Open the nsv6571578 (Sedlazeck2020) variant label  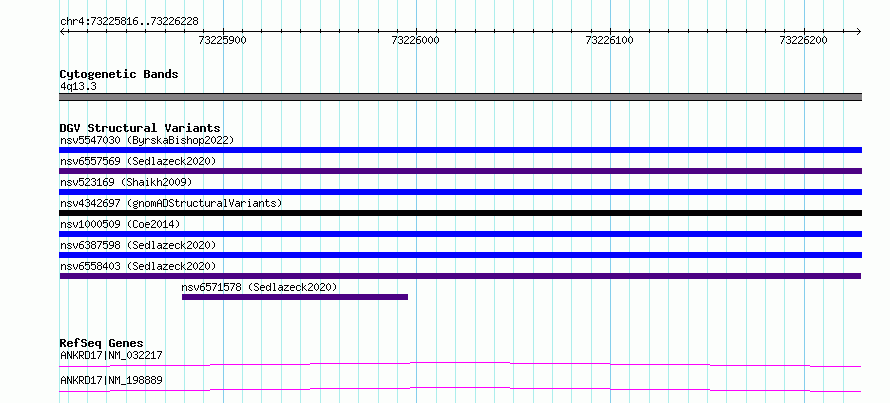point(259,287)
